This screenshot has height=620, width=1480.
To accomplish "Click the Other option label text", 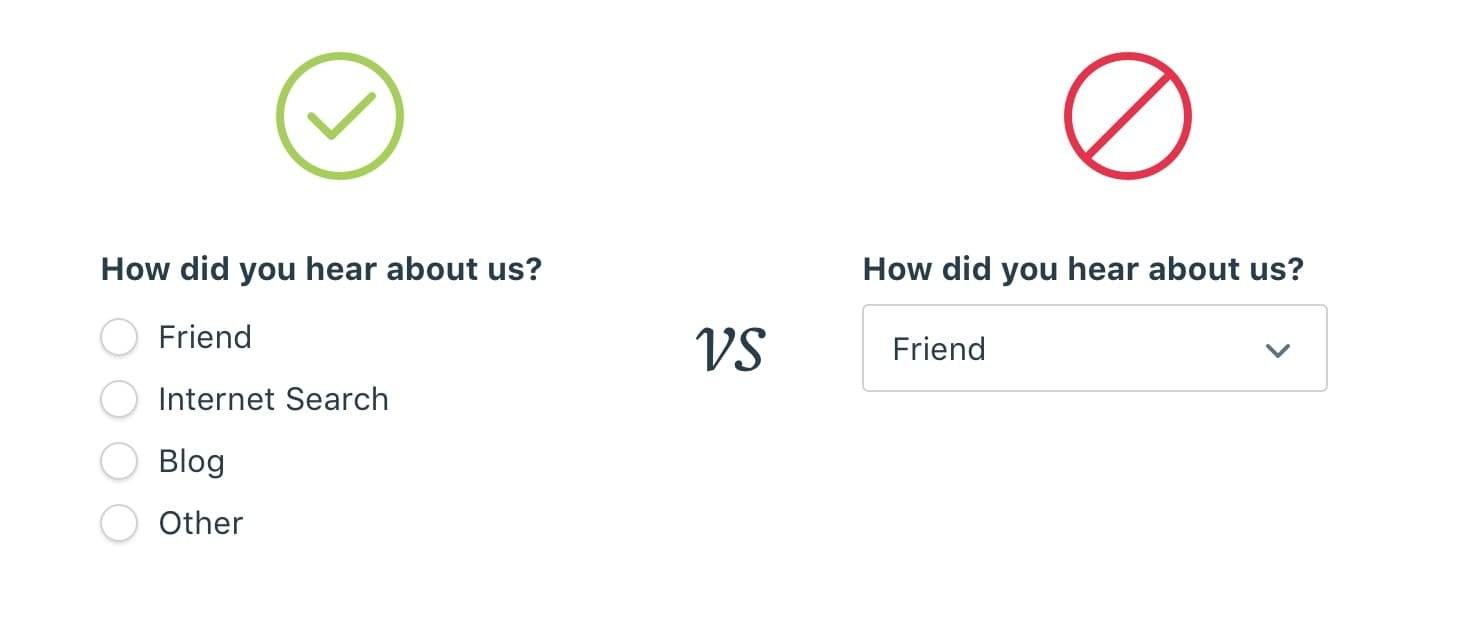I will point(201,523).
